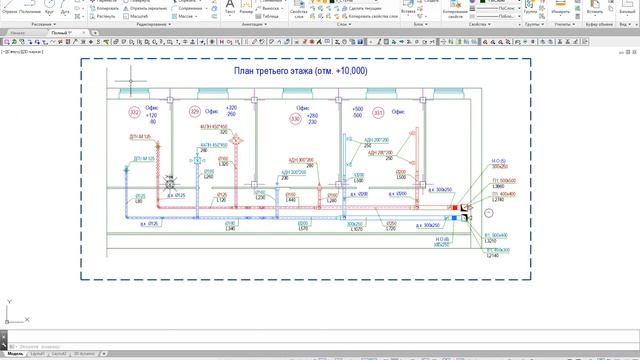Select the Круг (Circle) tool
Screen dimensions: 640x360
(49, 7)
